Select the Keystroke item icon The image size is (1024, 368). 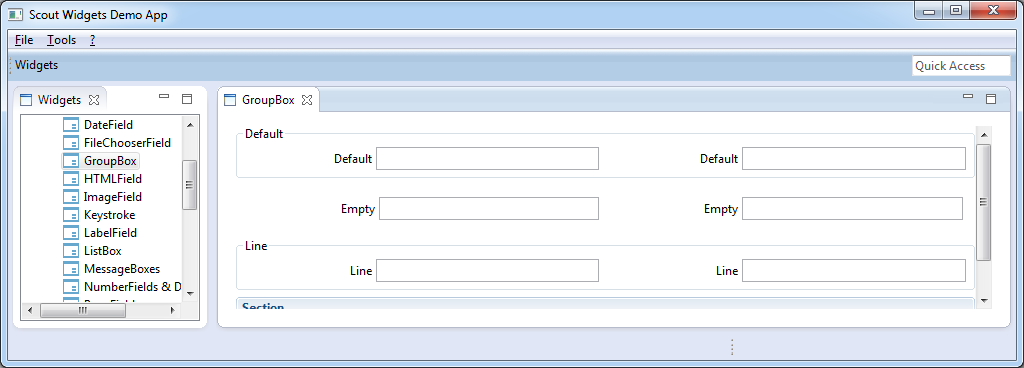click(71, 215)
